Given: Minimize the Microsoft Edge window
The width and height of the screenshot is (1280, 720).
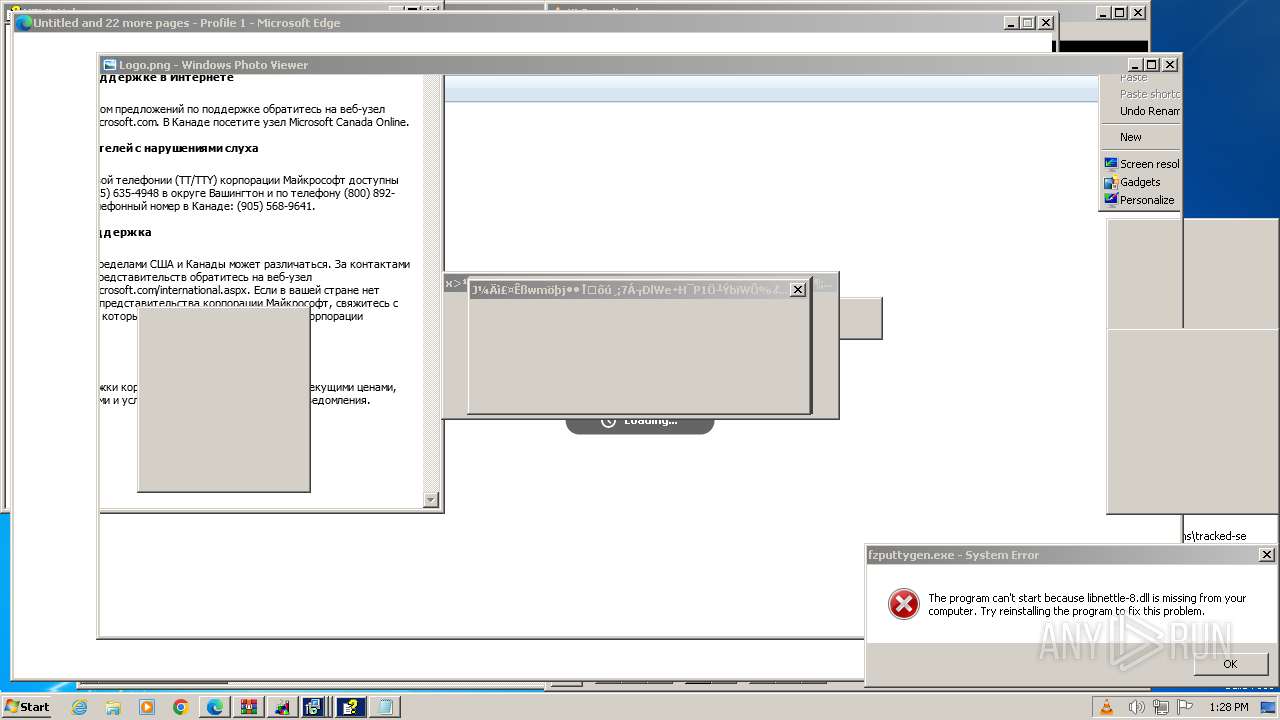Looking at the screenshot, I should 1010,23.
